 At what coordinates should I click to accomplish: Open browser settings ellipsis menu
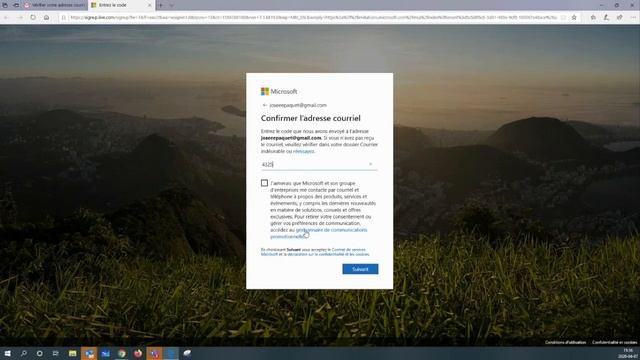pos(633,18)
